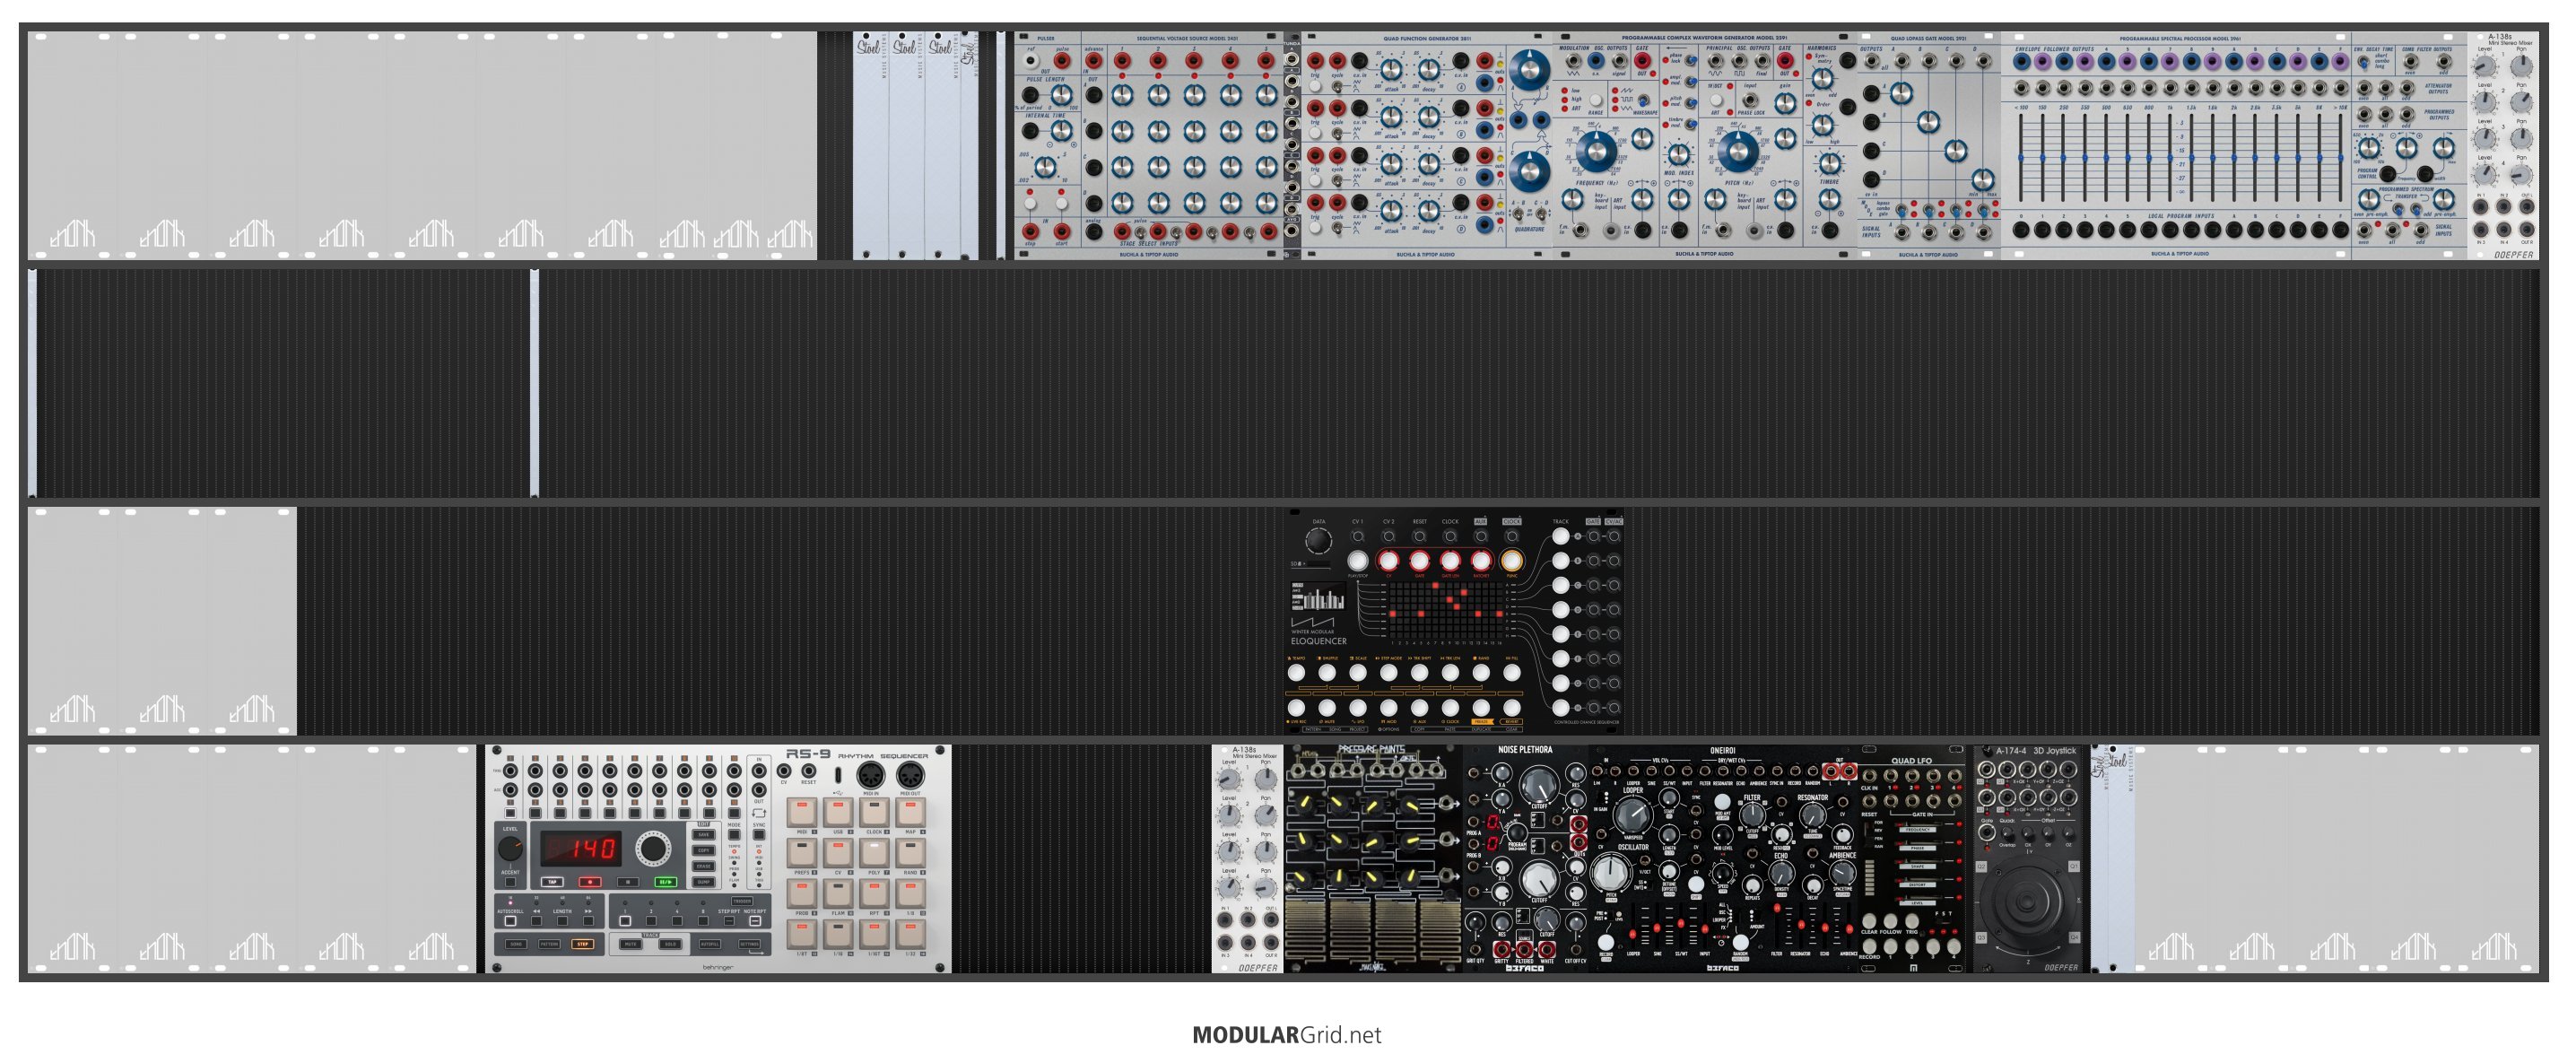This screenshot has width=2576, height=1054.
Task: Toggle the SYNC button on RS-9
Action: 759,834
